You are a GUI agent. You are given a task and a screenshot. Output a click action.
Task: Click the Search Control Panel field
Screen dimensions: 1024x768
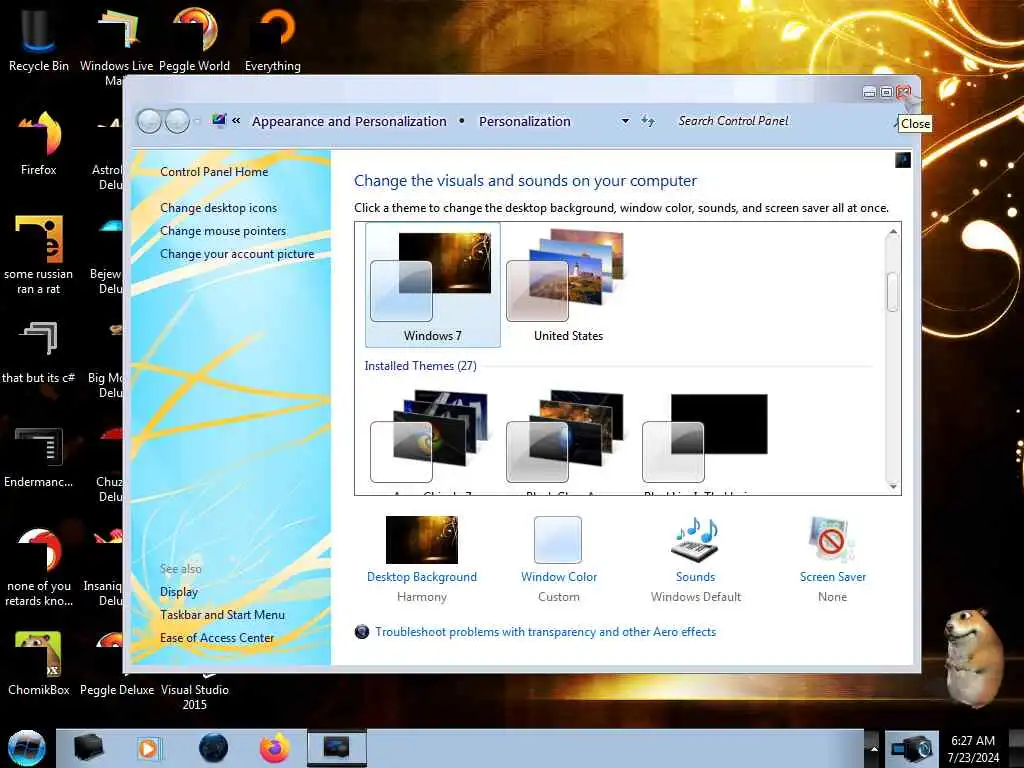[x=780, y=121]
